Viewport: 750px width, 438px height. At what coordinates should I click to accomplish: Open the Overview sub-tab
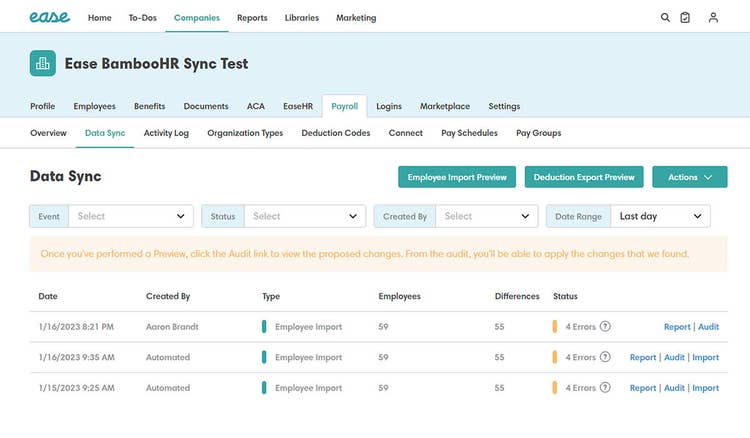(x=48, y=133)
